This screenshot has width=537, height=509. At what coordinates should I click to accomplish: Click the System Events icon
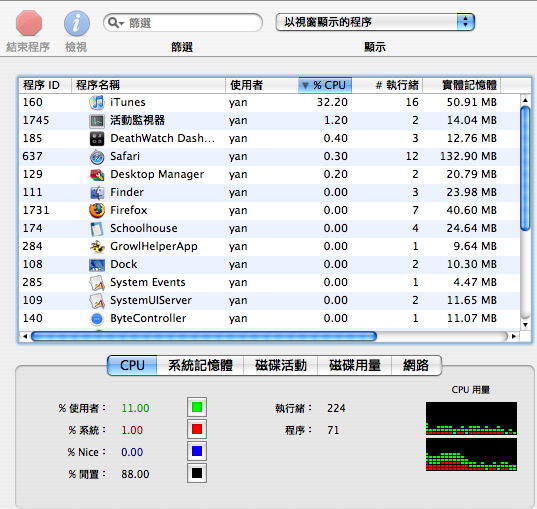click(97, 283)
